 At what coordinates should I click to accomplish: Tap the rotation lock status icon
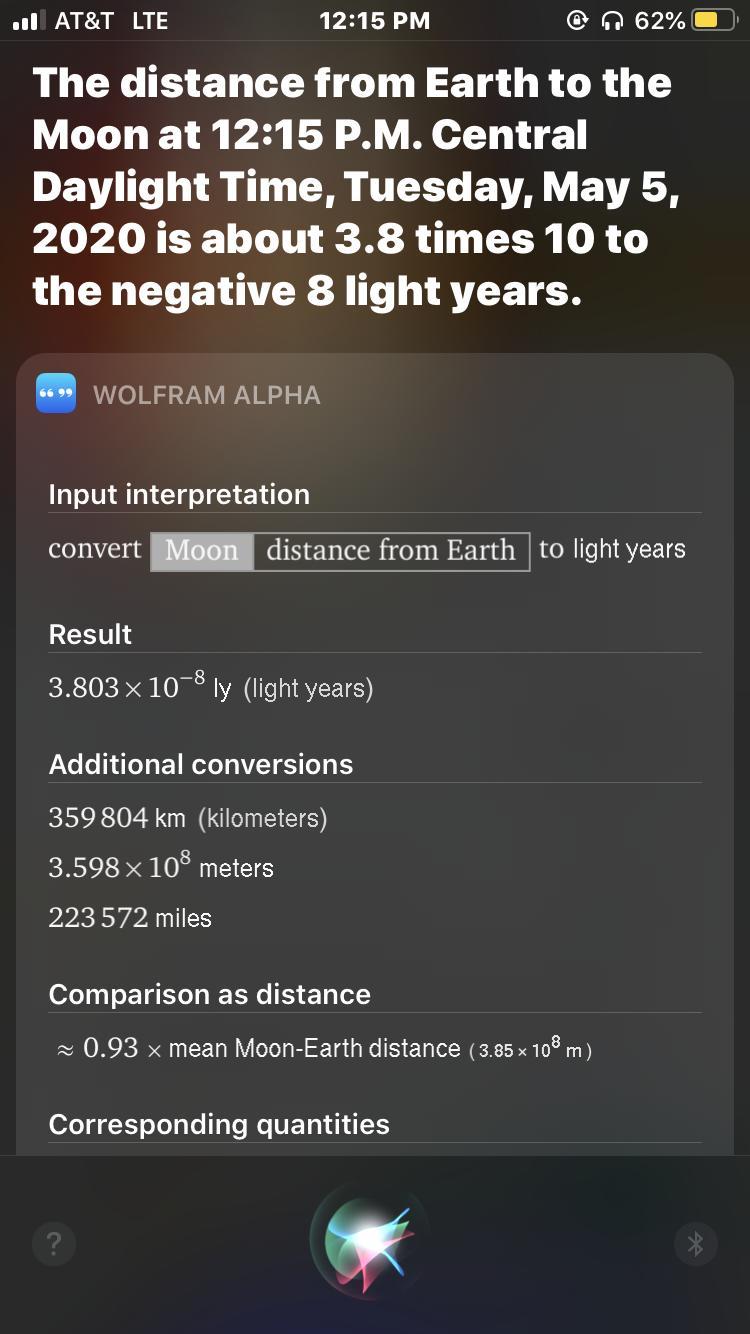pos(576,20)
